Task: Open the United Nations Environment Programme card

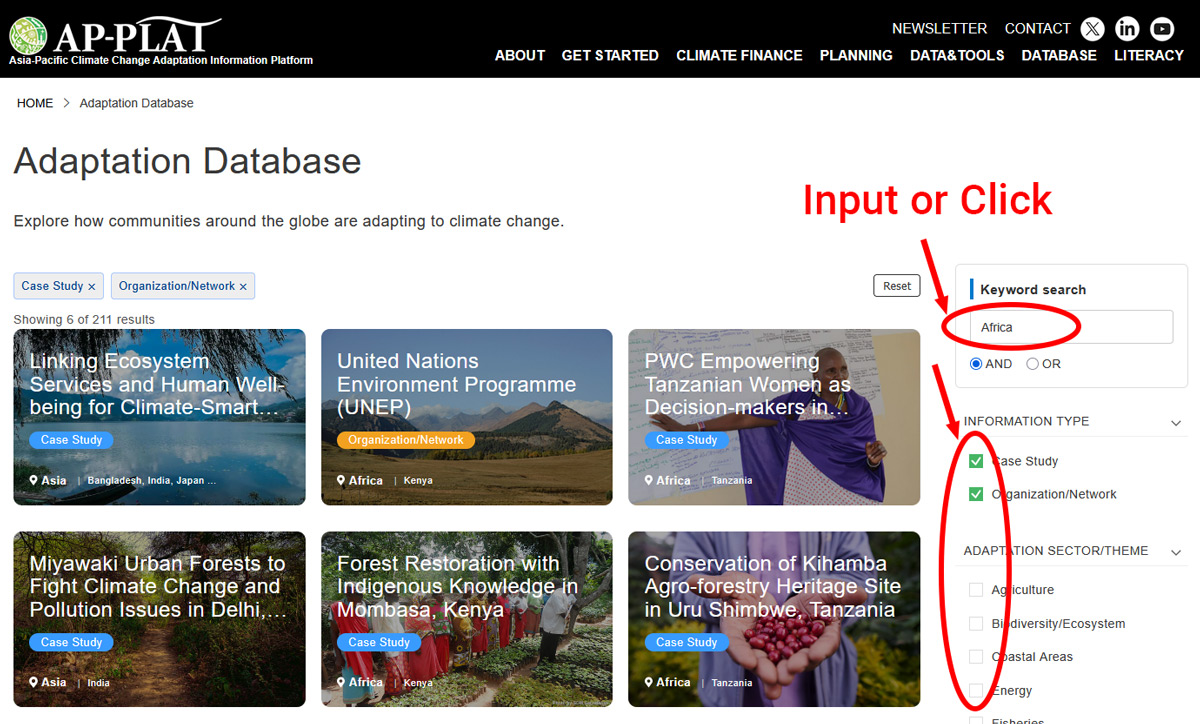Action: (x=467, y=417)
